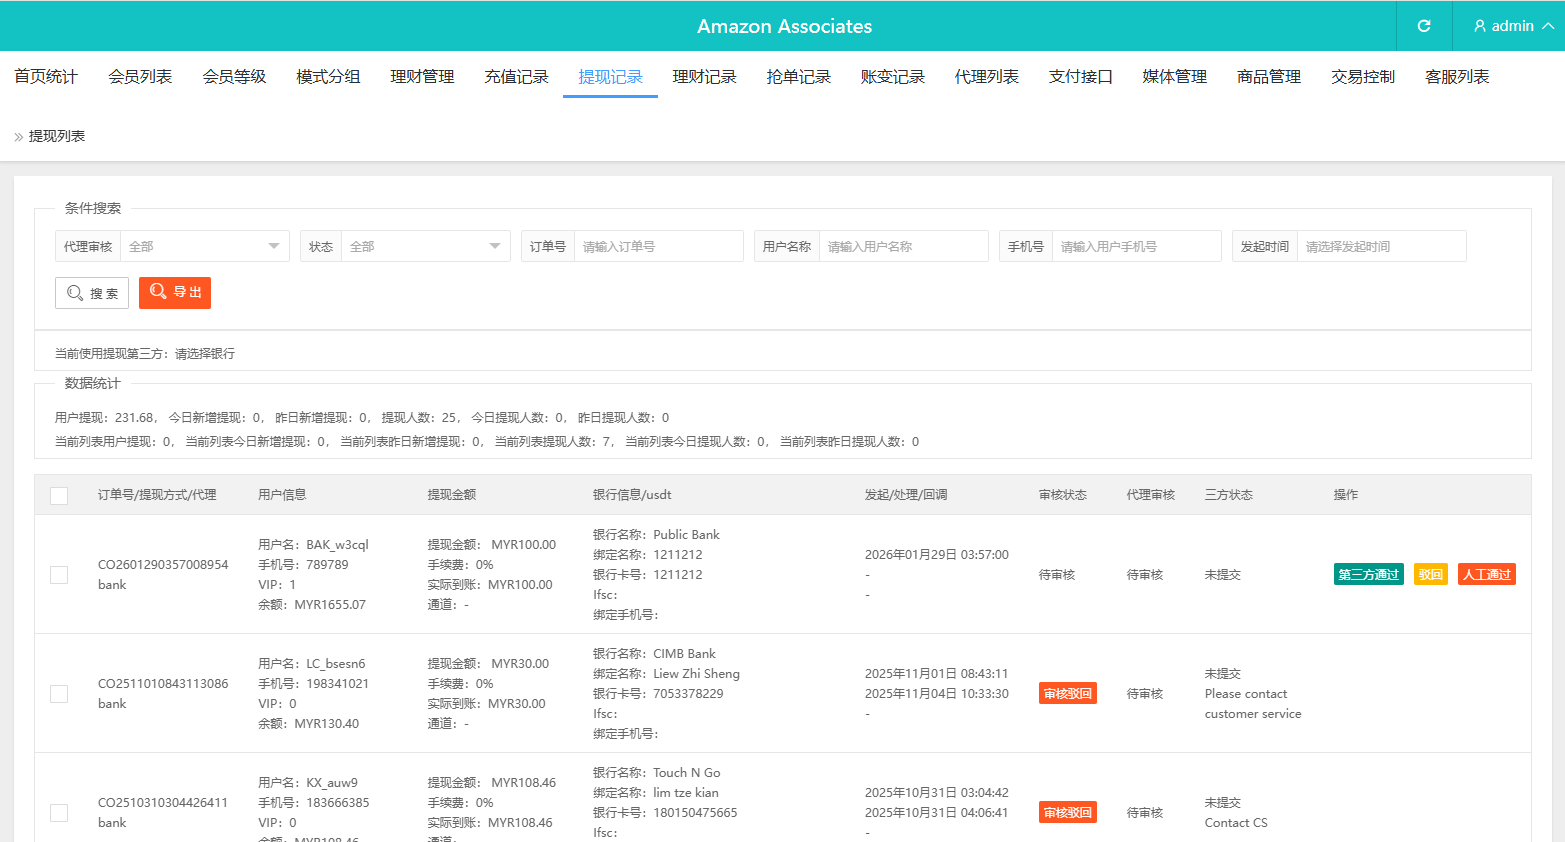The height and width of the screenshot is (842, 1565).
Task: Click the green 第三方通过 button
Action: pyautogui.click(x=1368, y=575)
